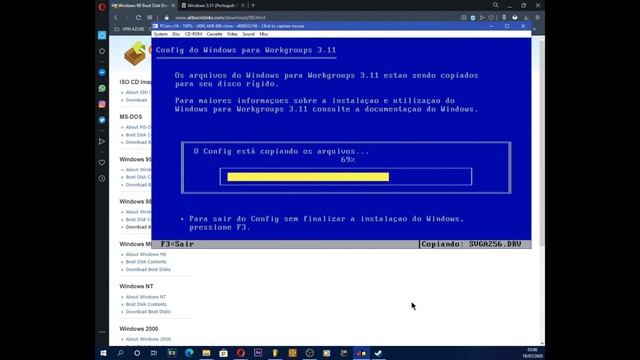Open Windows ME 'Download Boot Disks' link
The image size is (640, 360).
tap(148, 269)
